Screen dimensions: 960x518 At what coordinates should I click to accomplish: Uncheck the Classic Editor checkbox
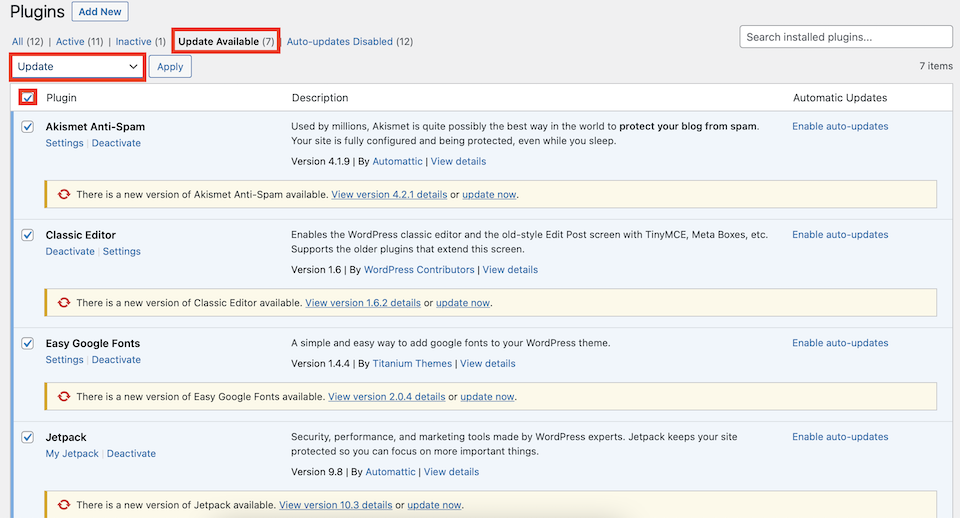click(28, 235)
